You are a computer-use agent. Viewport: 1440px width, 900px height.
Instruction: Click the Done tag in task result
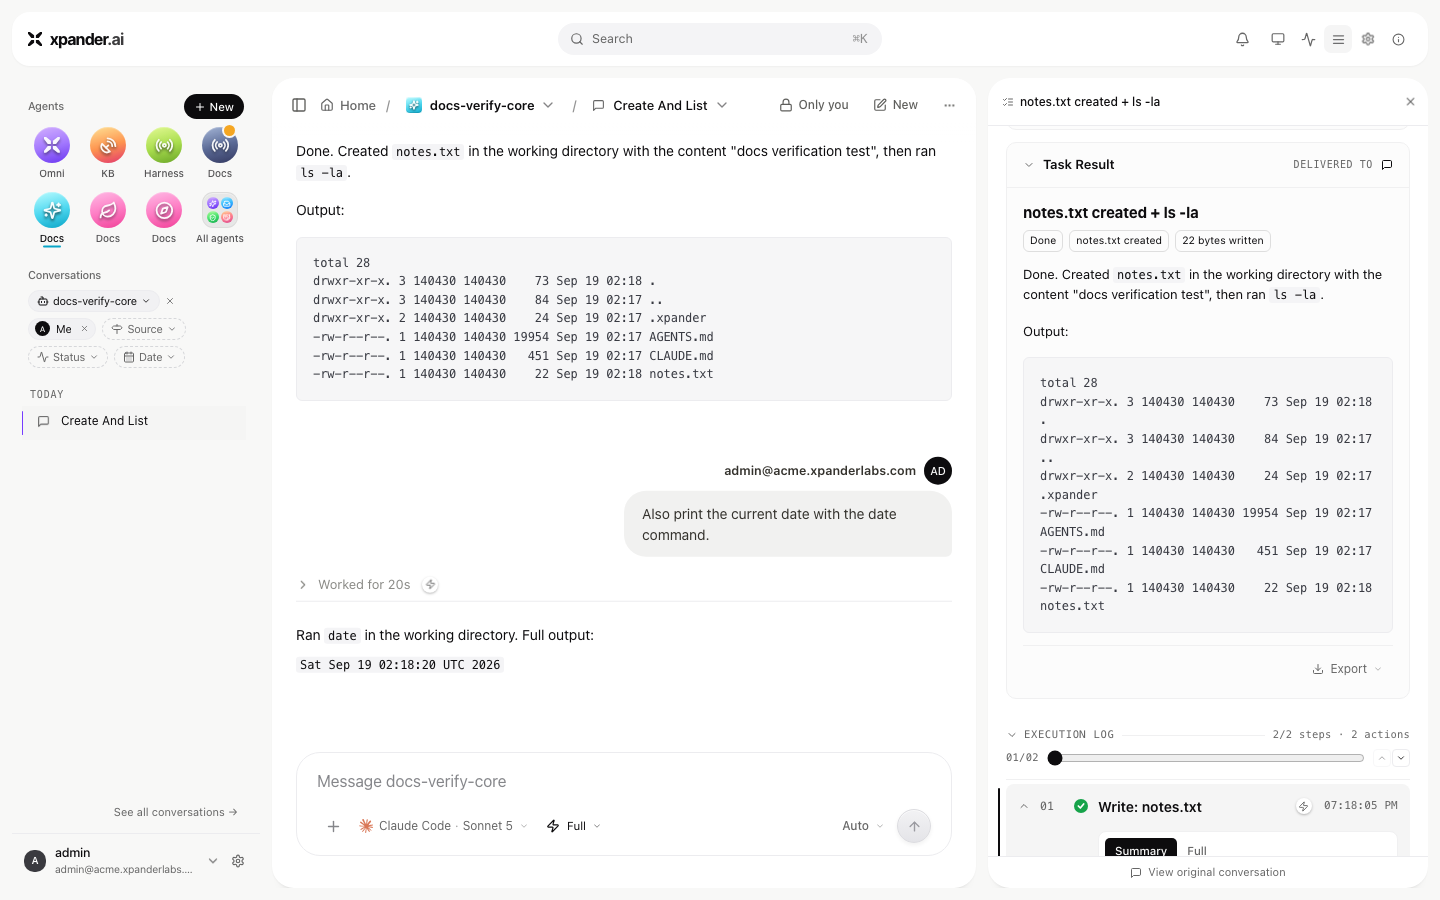1043,241
